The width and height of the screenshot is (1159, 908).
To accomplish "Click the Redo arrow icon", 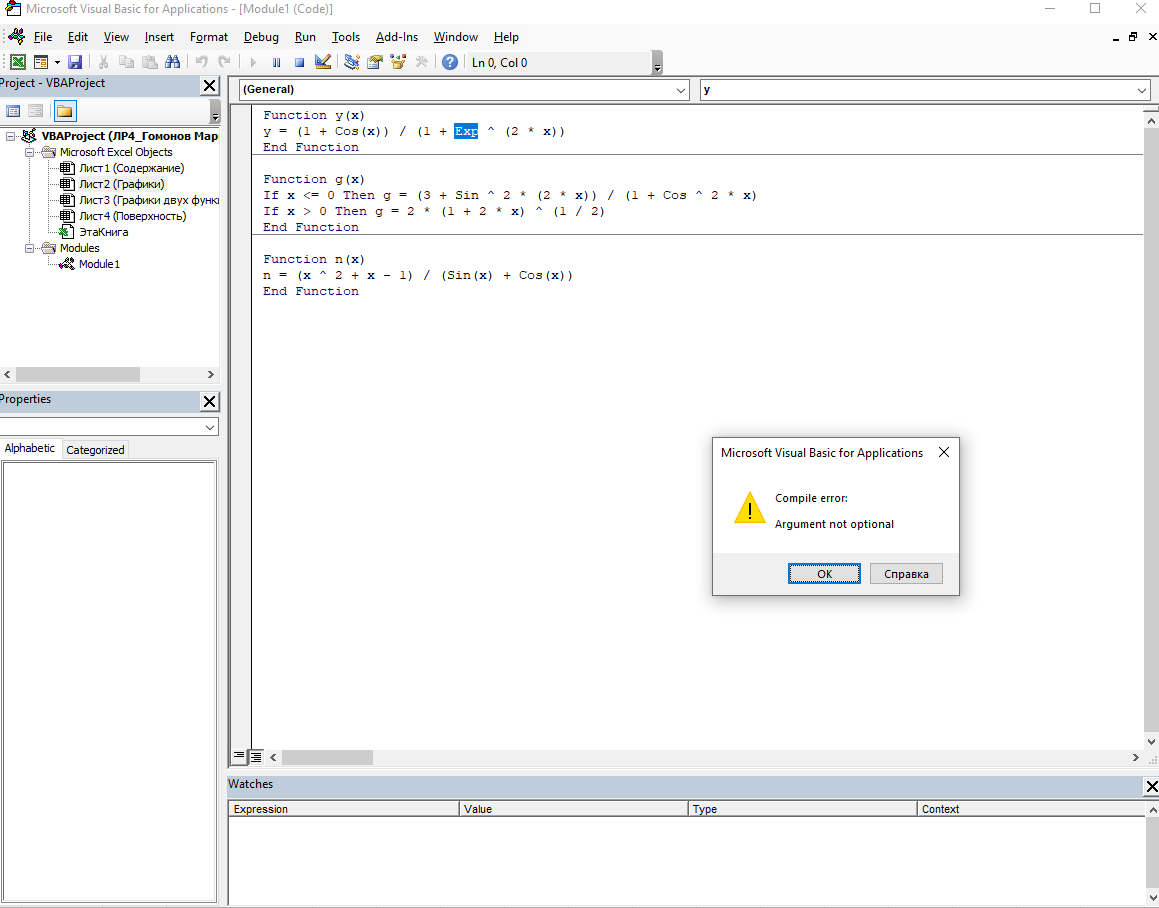I will (224, 63).
